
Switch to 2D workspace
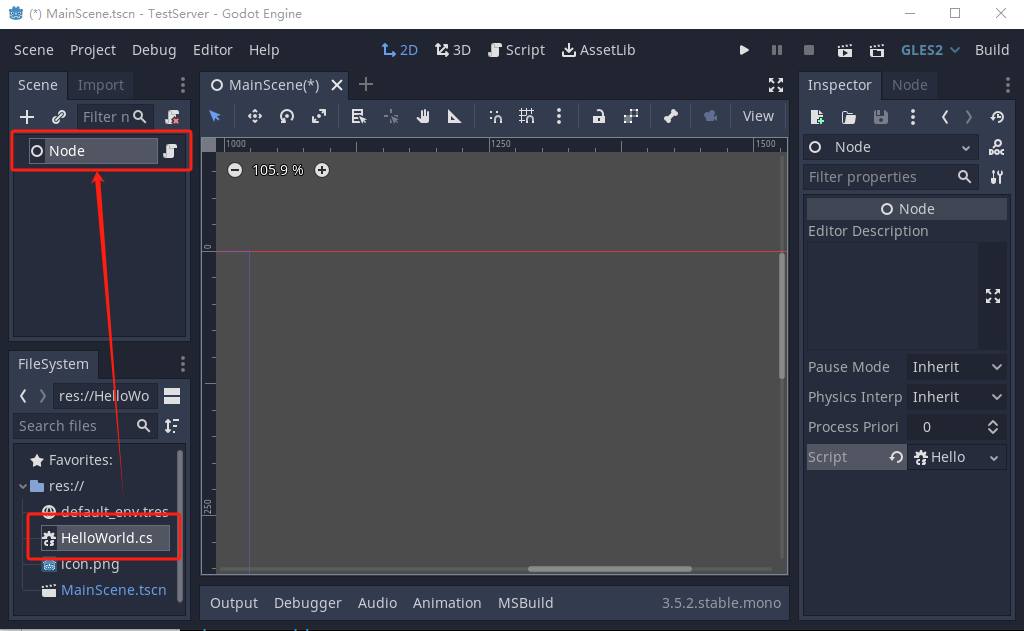click(400, 50)
